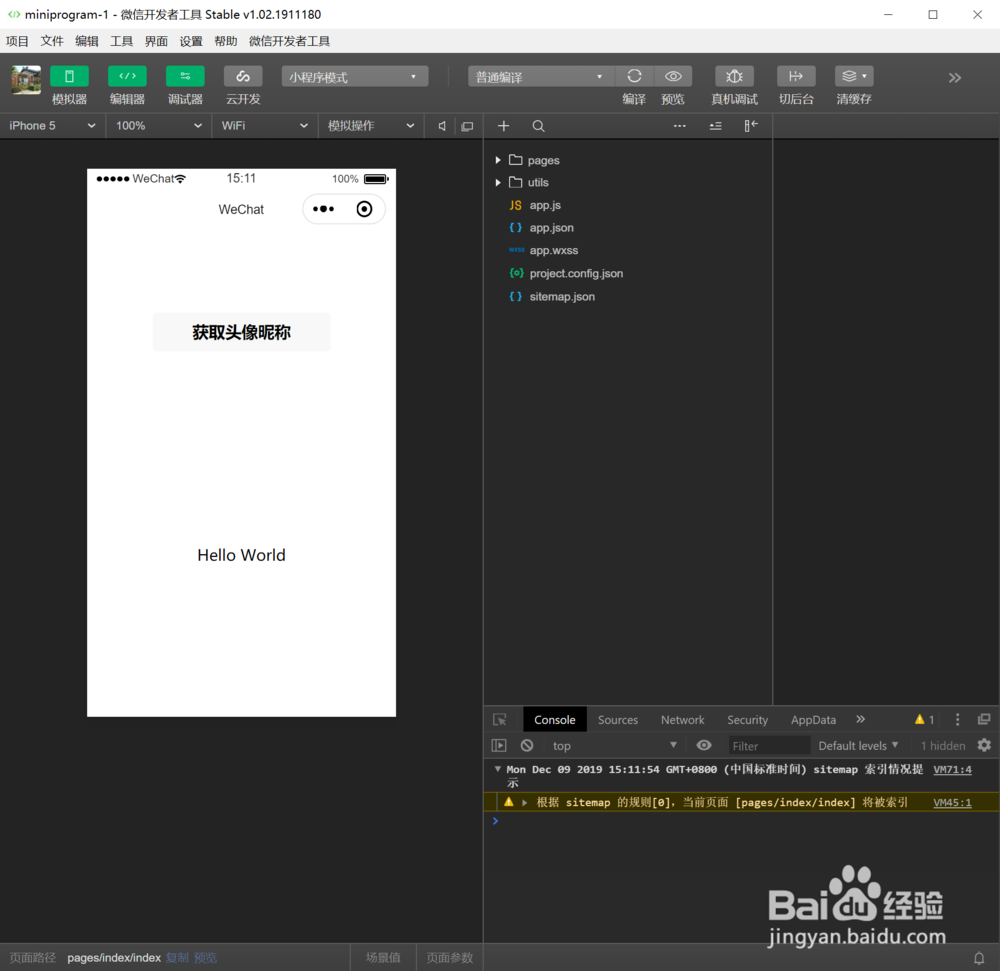The height and width of the screenshot is (971, 1000).
Task: Start 真机调试 remote debugging
Action: coord(734,77)
